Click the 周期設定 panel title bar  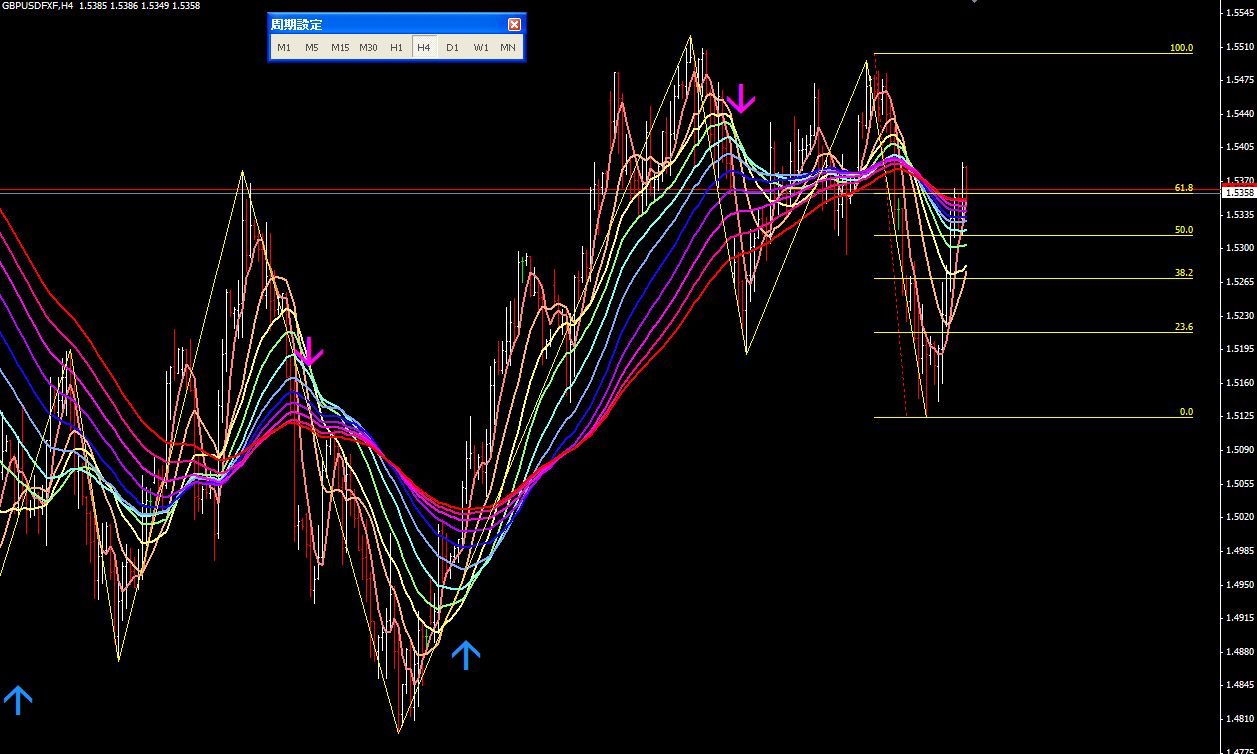[x=396, y=24]
